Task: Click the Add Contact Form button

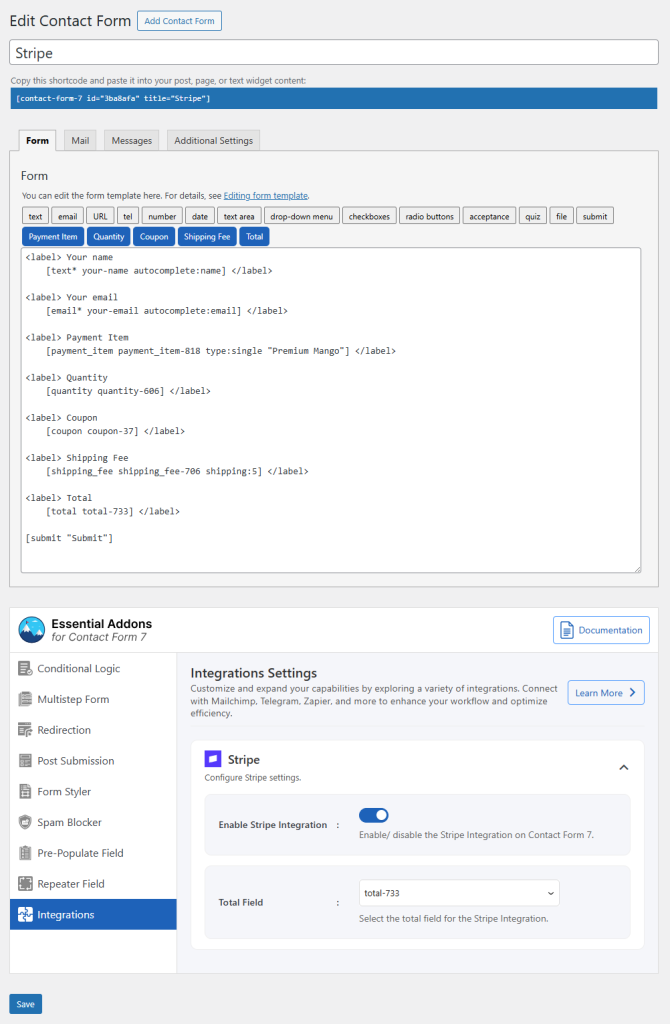Action: [180, 21]
